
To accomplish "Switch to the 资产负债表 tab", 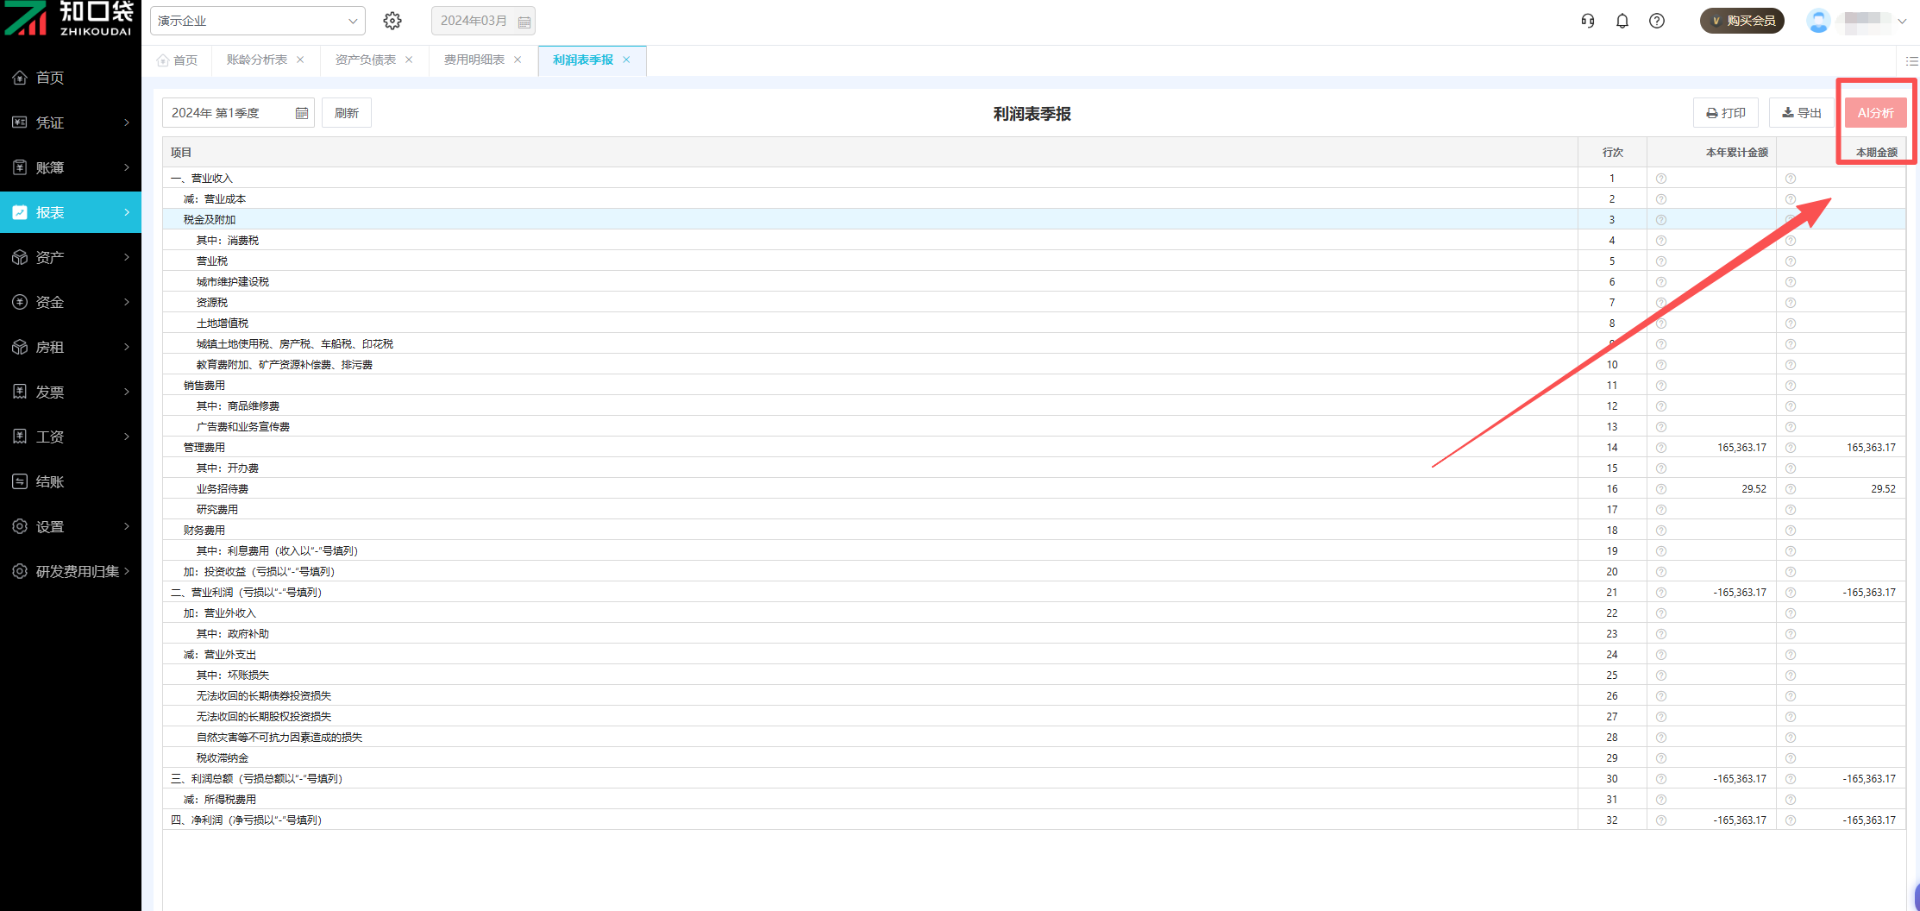I will [x=365, y=60].
